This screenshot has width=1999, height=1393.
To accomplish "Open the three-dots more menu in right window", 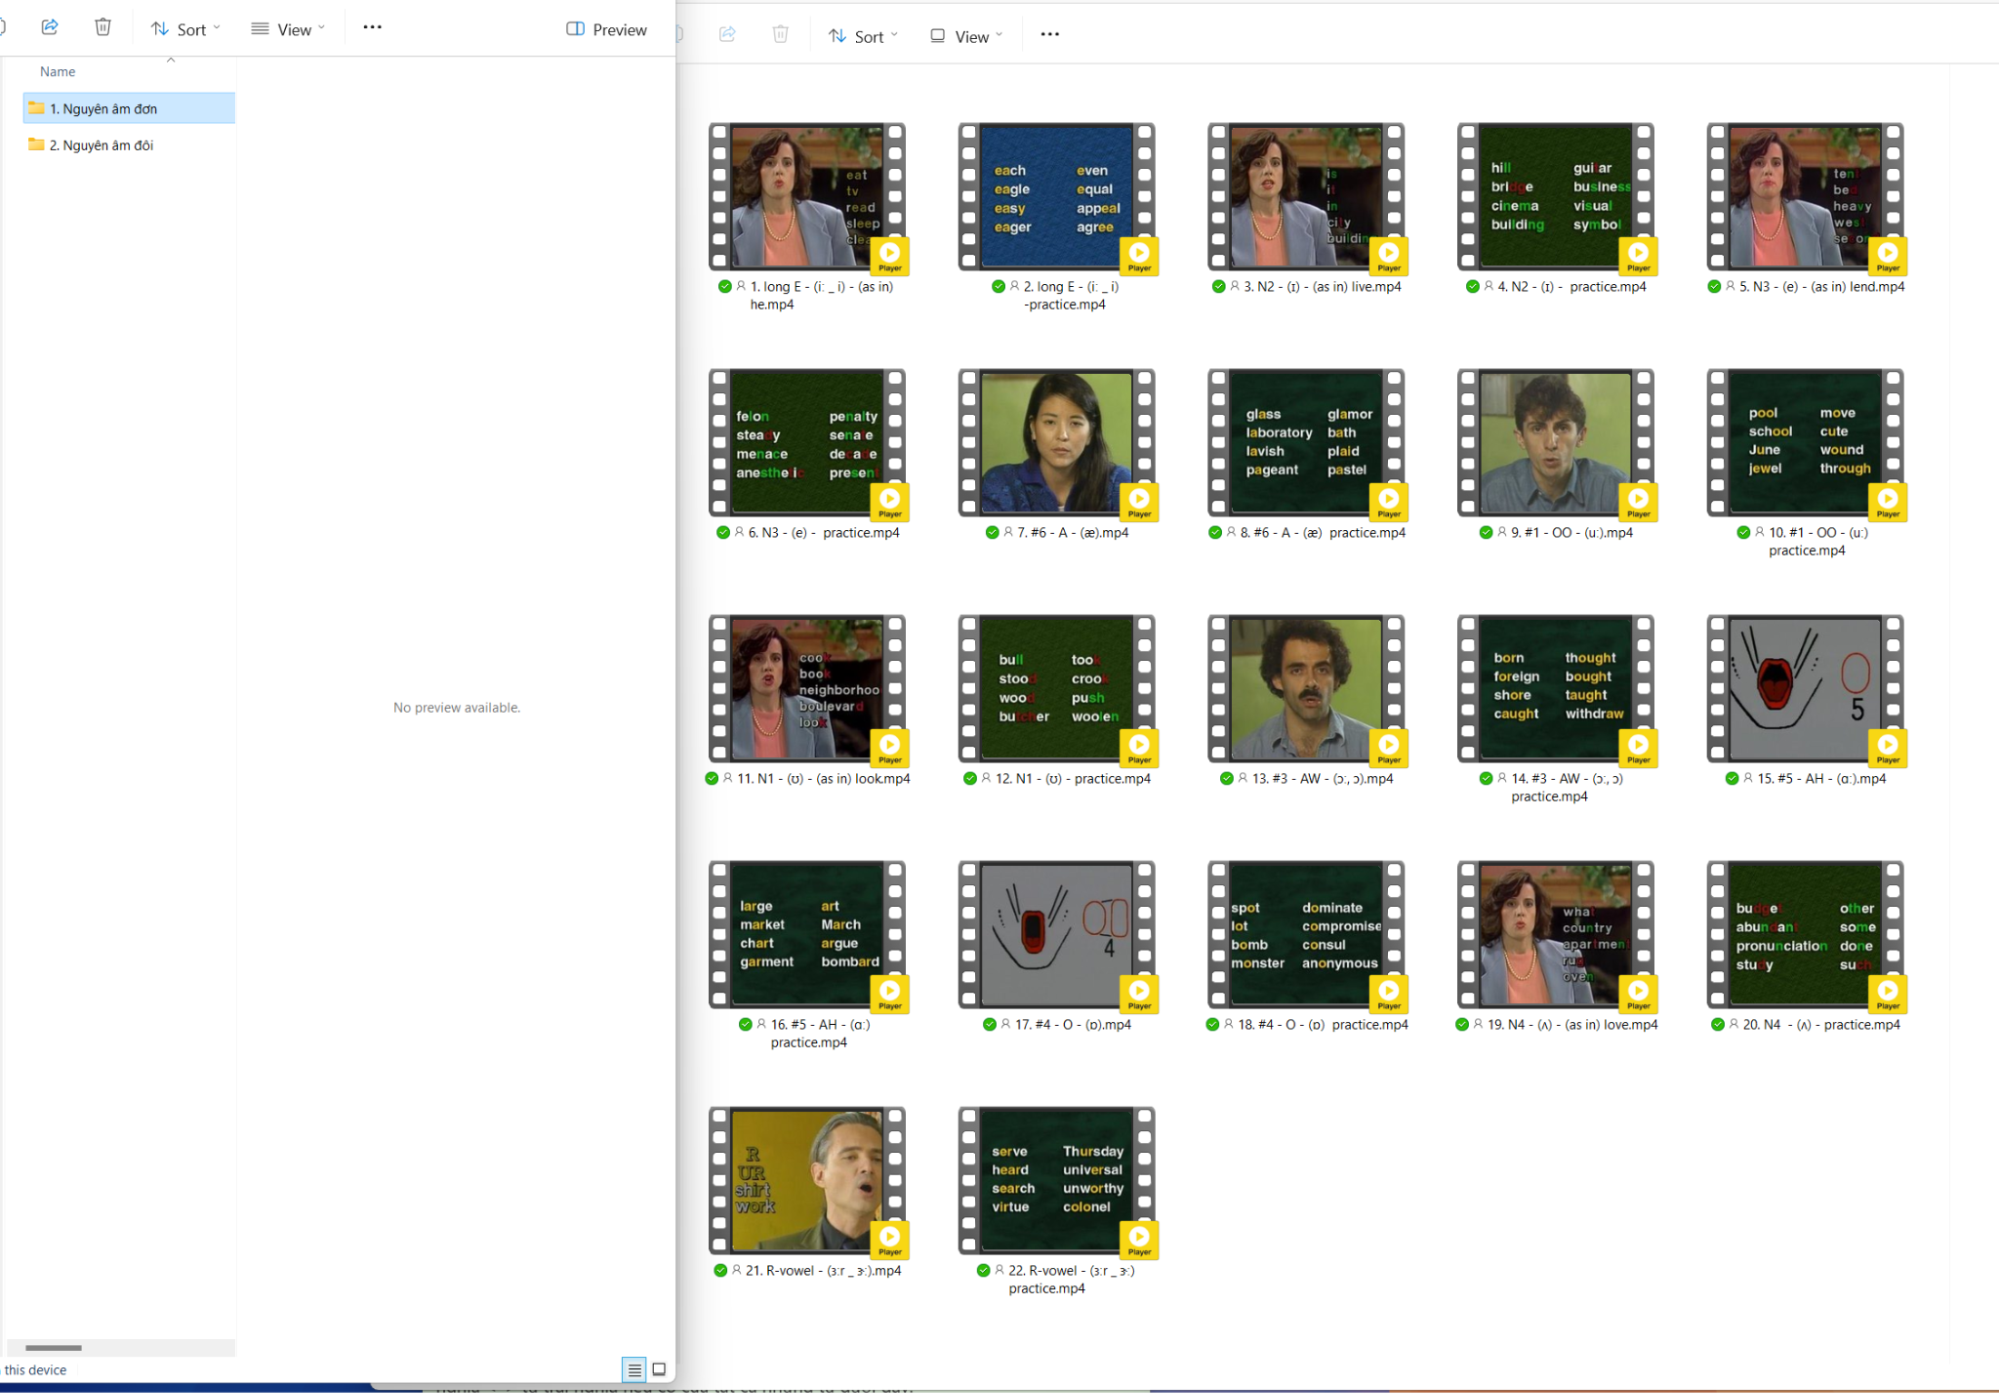I will [1049, 35].
